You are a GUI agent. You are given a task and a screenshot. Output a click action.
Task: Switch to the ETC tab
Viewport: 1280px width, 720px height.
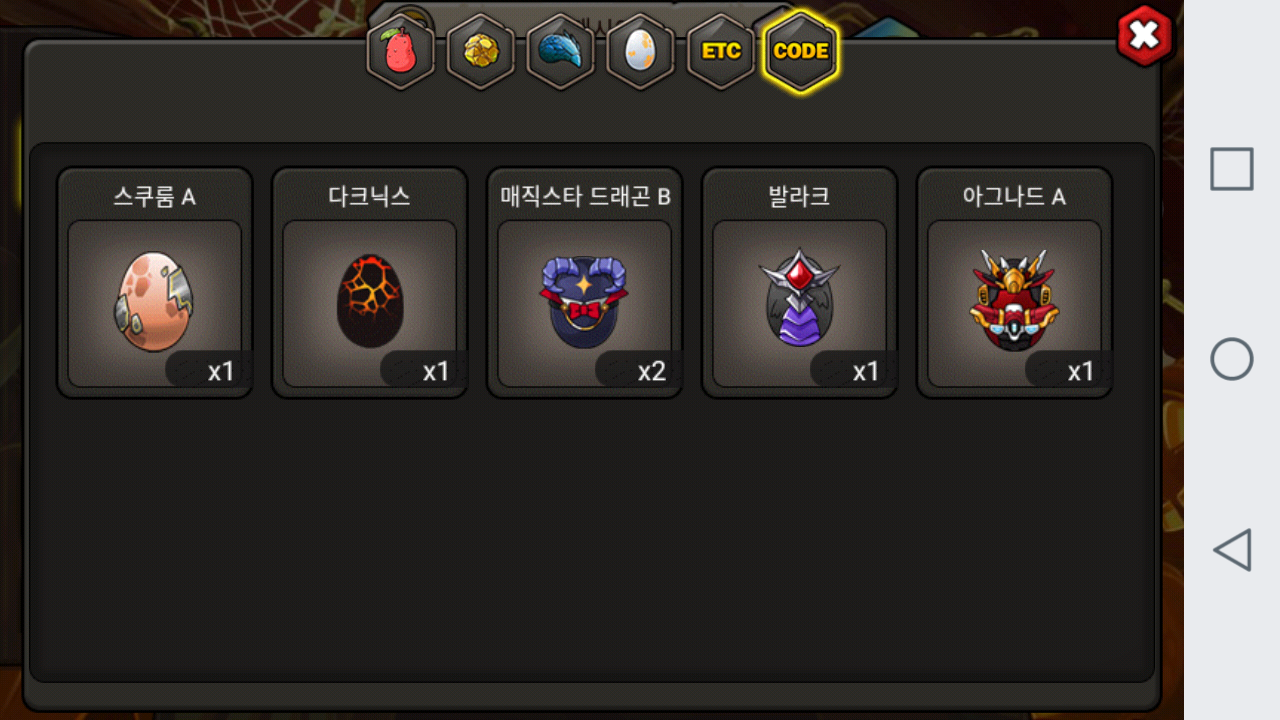(x=721, y=51)
